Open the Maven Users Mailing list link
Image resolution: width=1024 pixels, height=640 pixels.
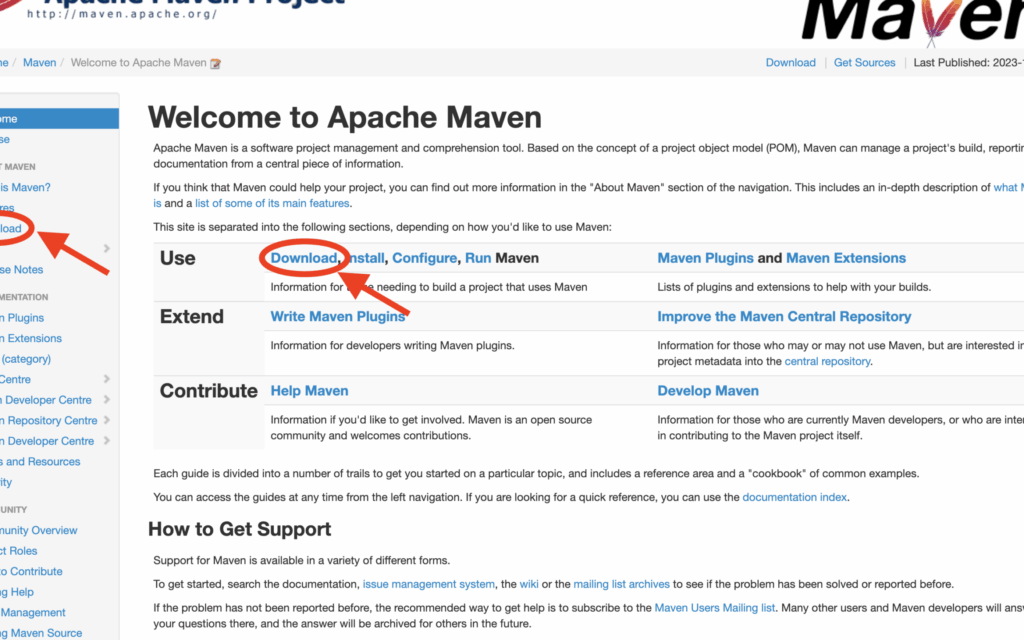[x=715, y=607]
